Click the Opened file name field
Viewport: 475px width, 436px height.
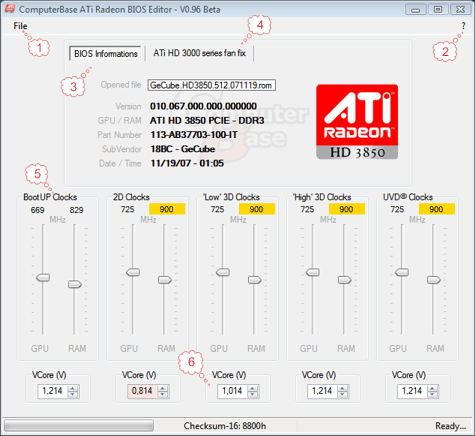pos(212,85)
